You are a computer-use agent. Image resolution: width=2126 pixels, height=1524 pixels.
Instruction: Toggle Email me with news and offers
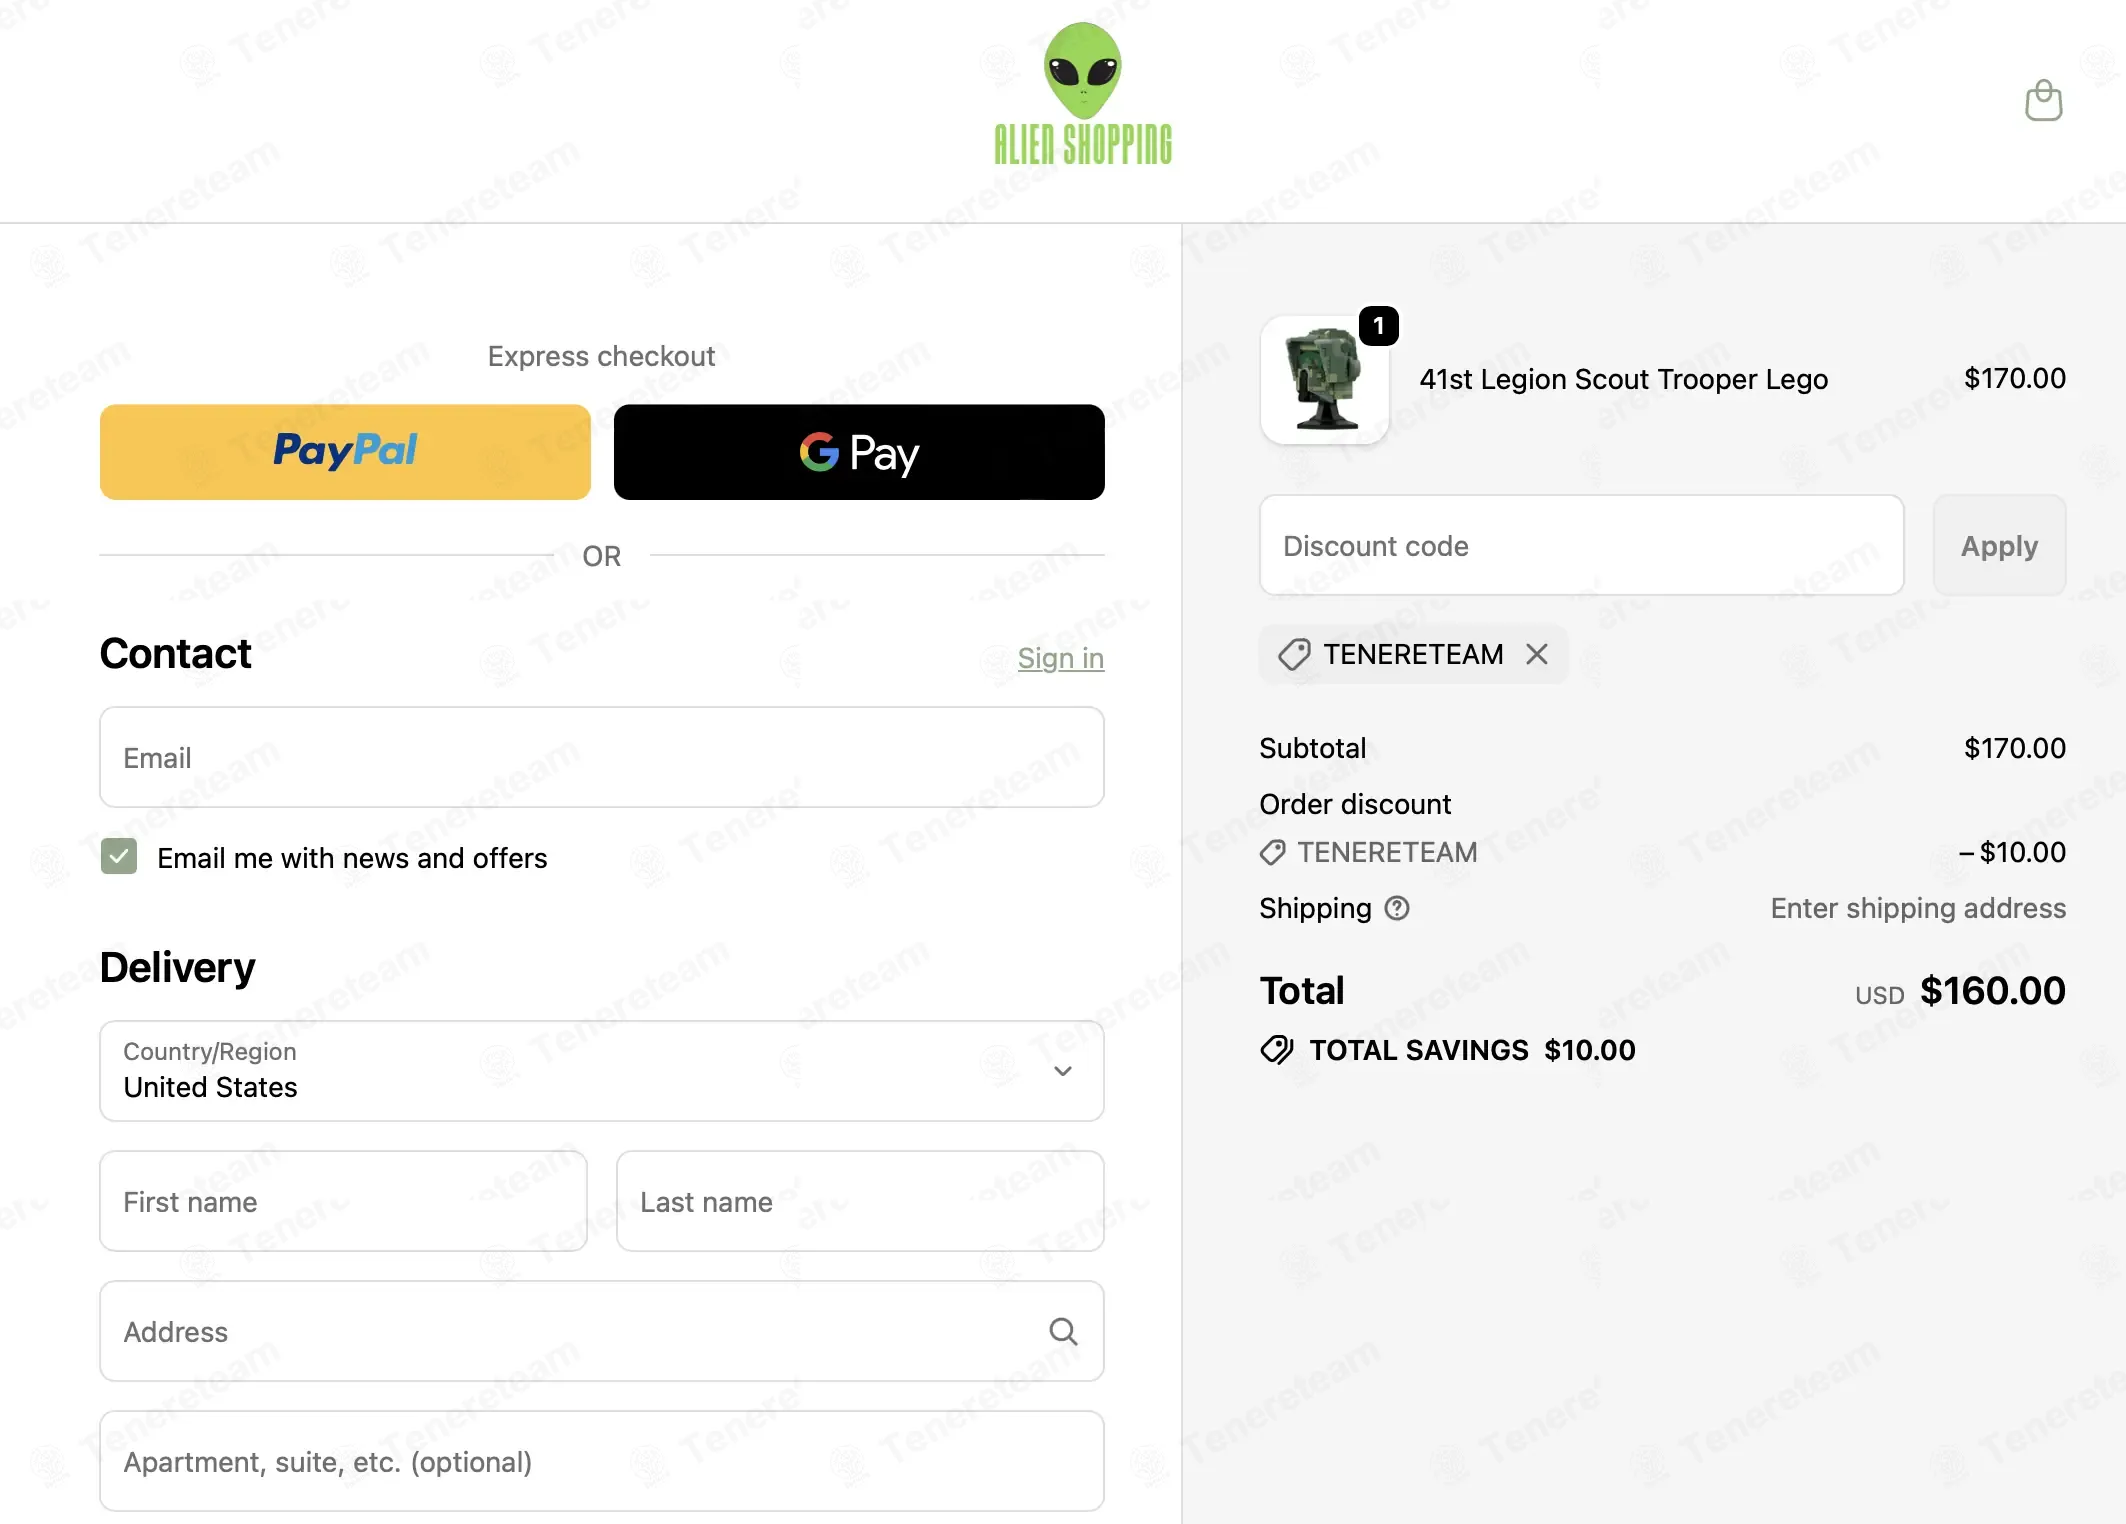(x=119, y=857)
